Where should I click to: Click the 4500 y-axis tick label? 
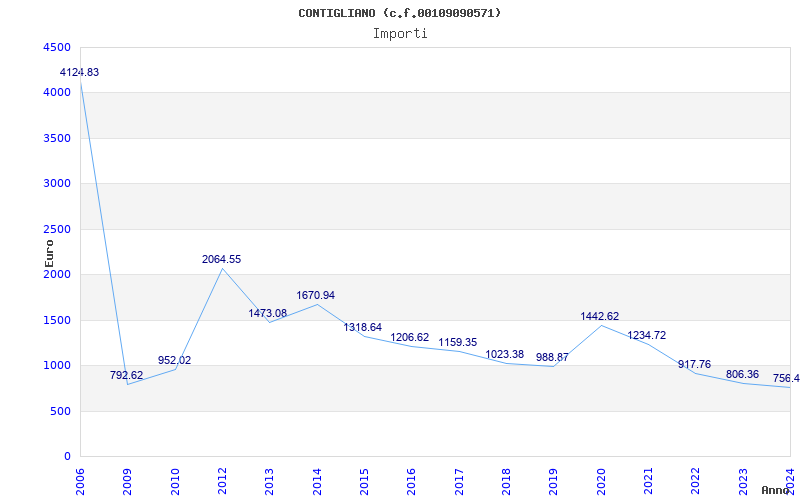58,47
